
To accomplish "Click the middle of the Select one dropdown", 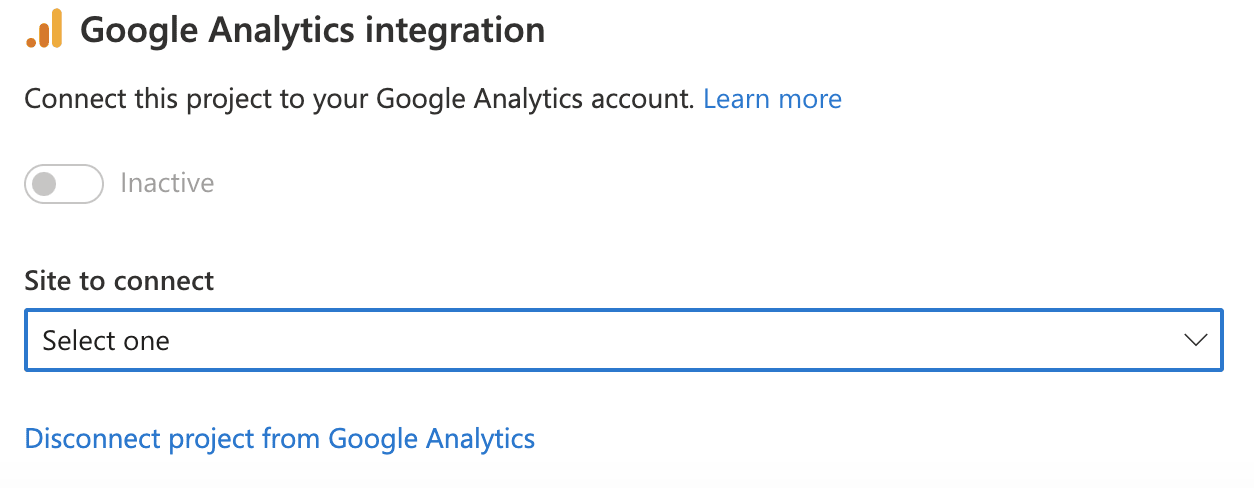I will coord(624,340).
